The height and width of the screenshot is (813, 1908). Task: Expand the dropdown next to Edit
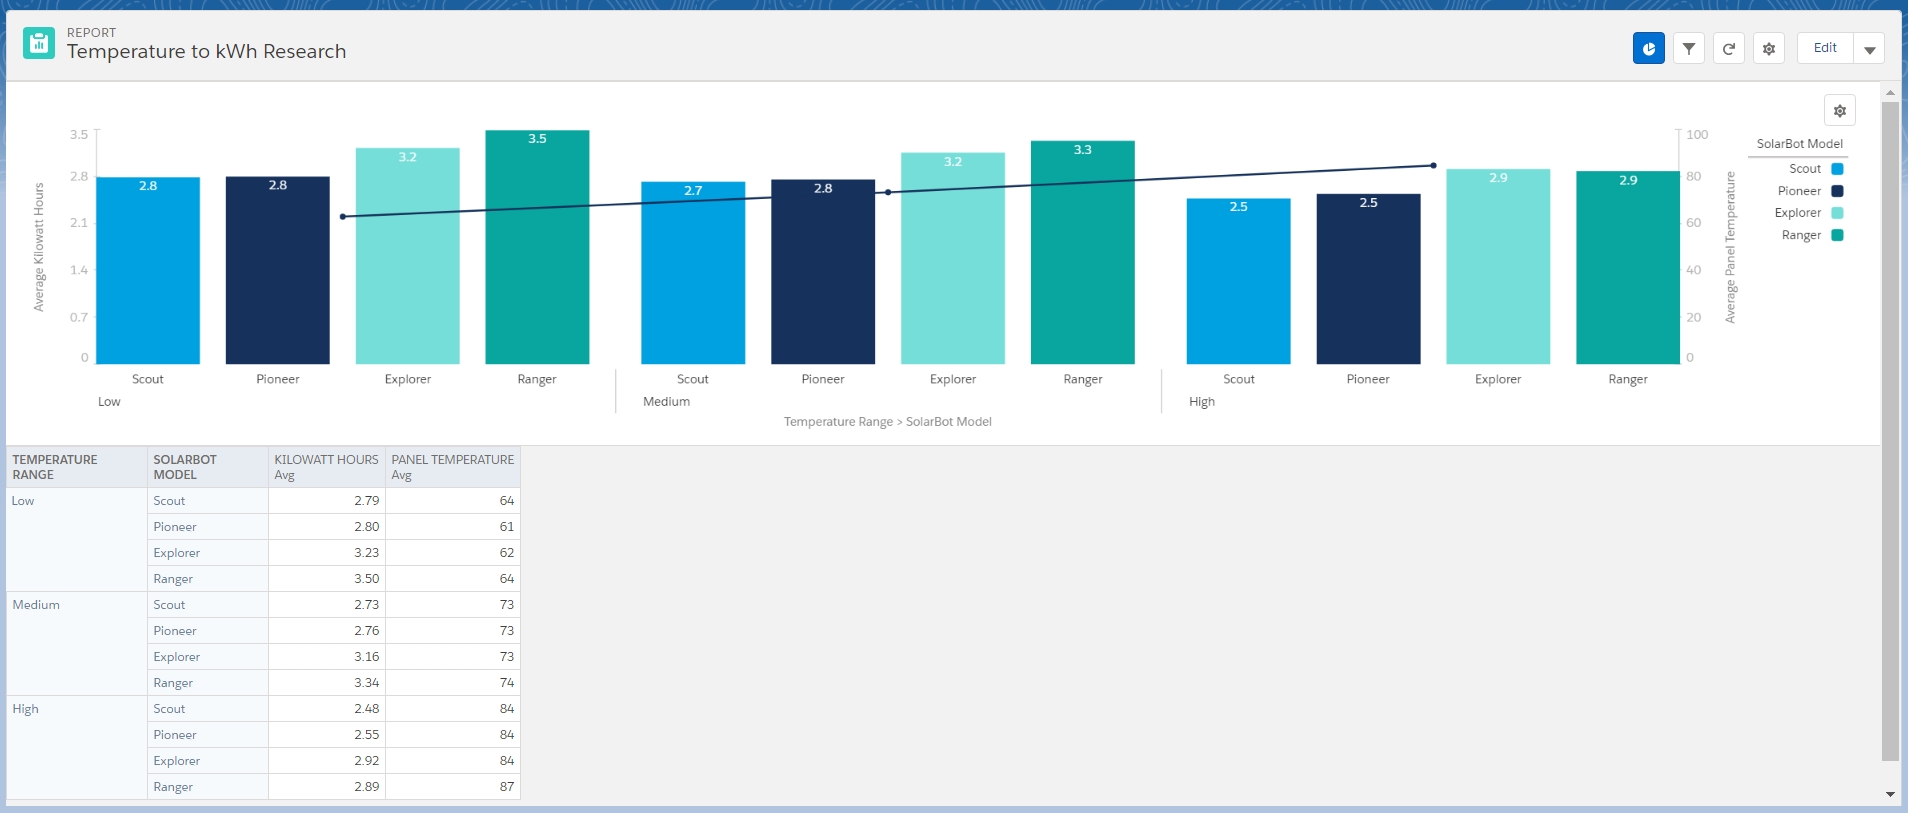pyautogui.click(x=1869, y=48)
